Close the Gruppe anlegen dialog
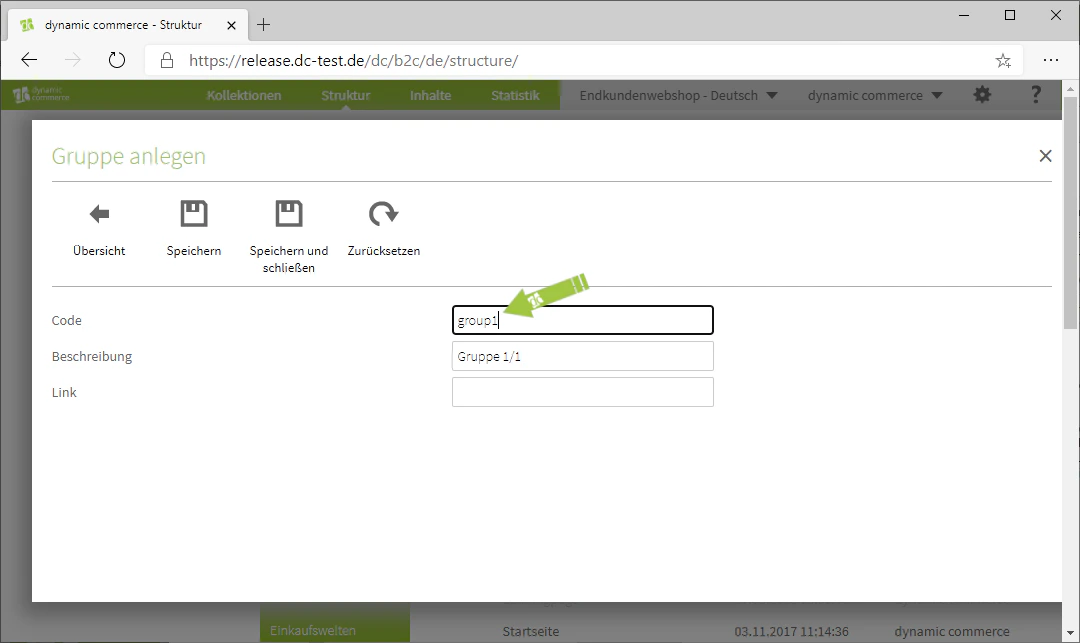Screen dimensions: 1080x643 [x=1045, y=156]
